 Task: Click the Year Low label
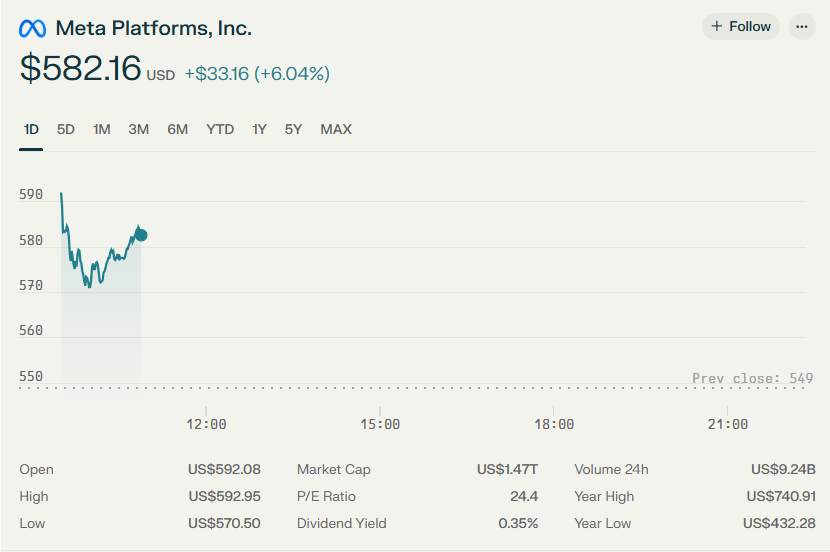pyautogui.click(x=602, y=523)
